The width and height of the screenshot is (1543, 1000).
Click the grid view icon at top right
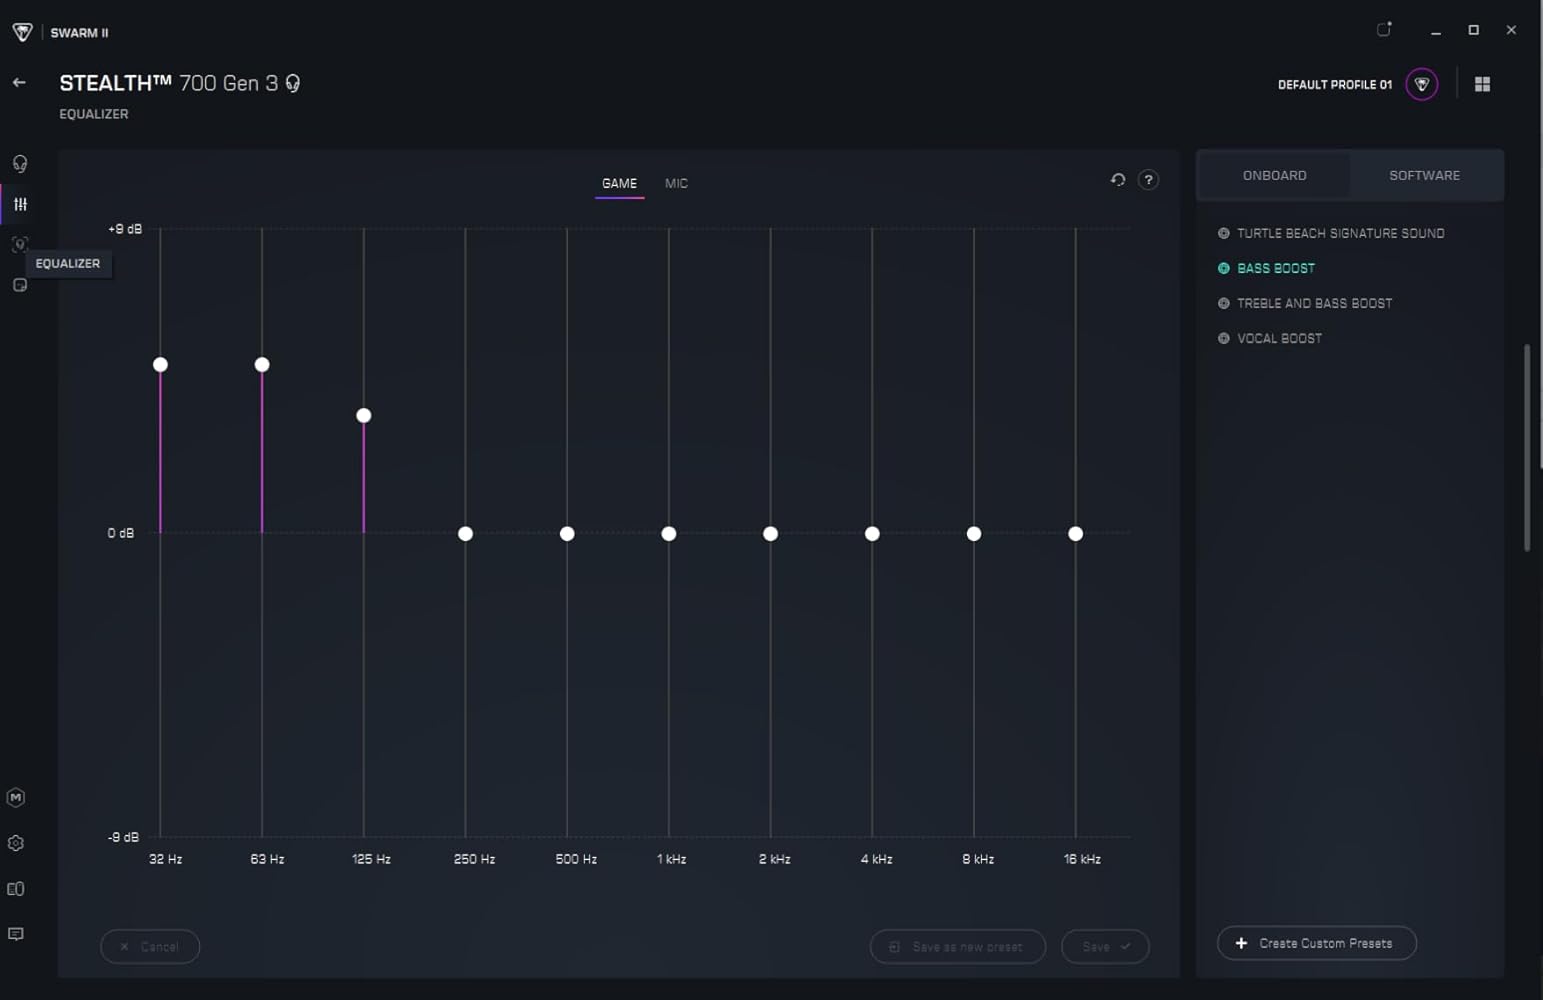point(1482,84)
